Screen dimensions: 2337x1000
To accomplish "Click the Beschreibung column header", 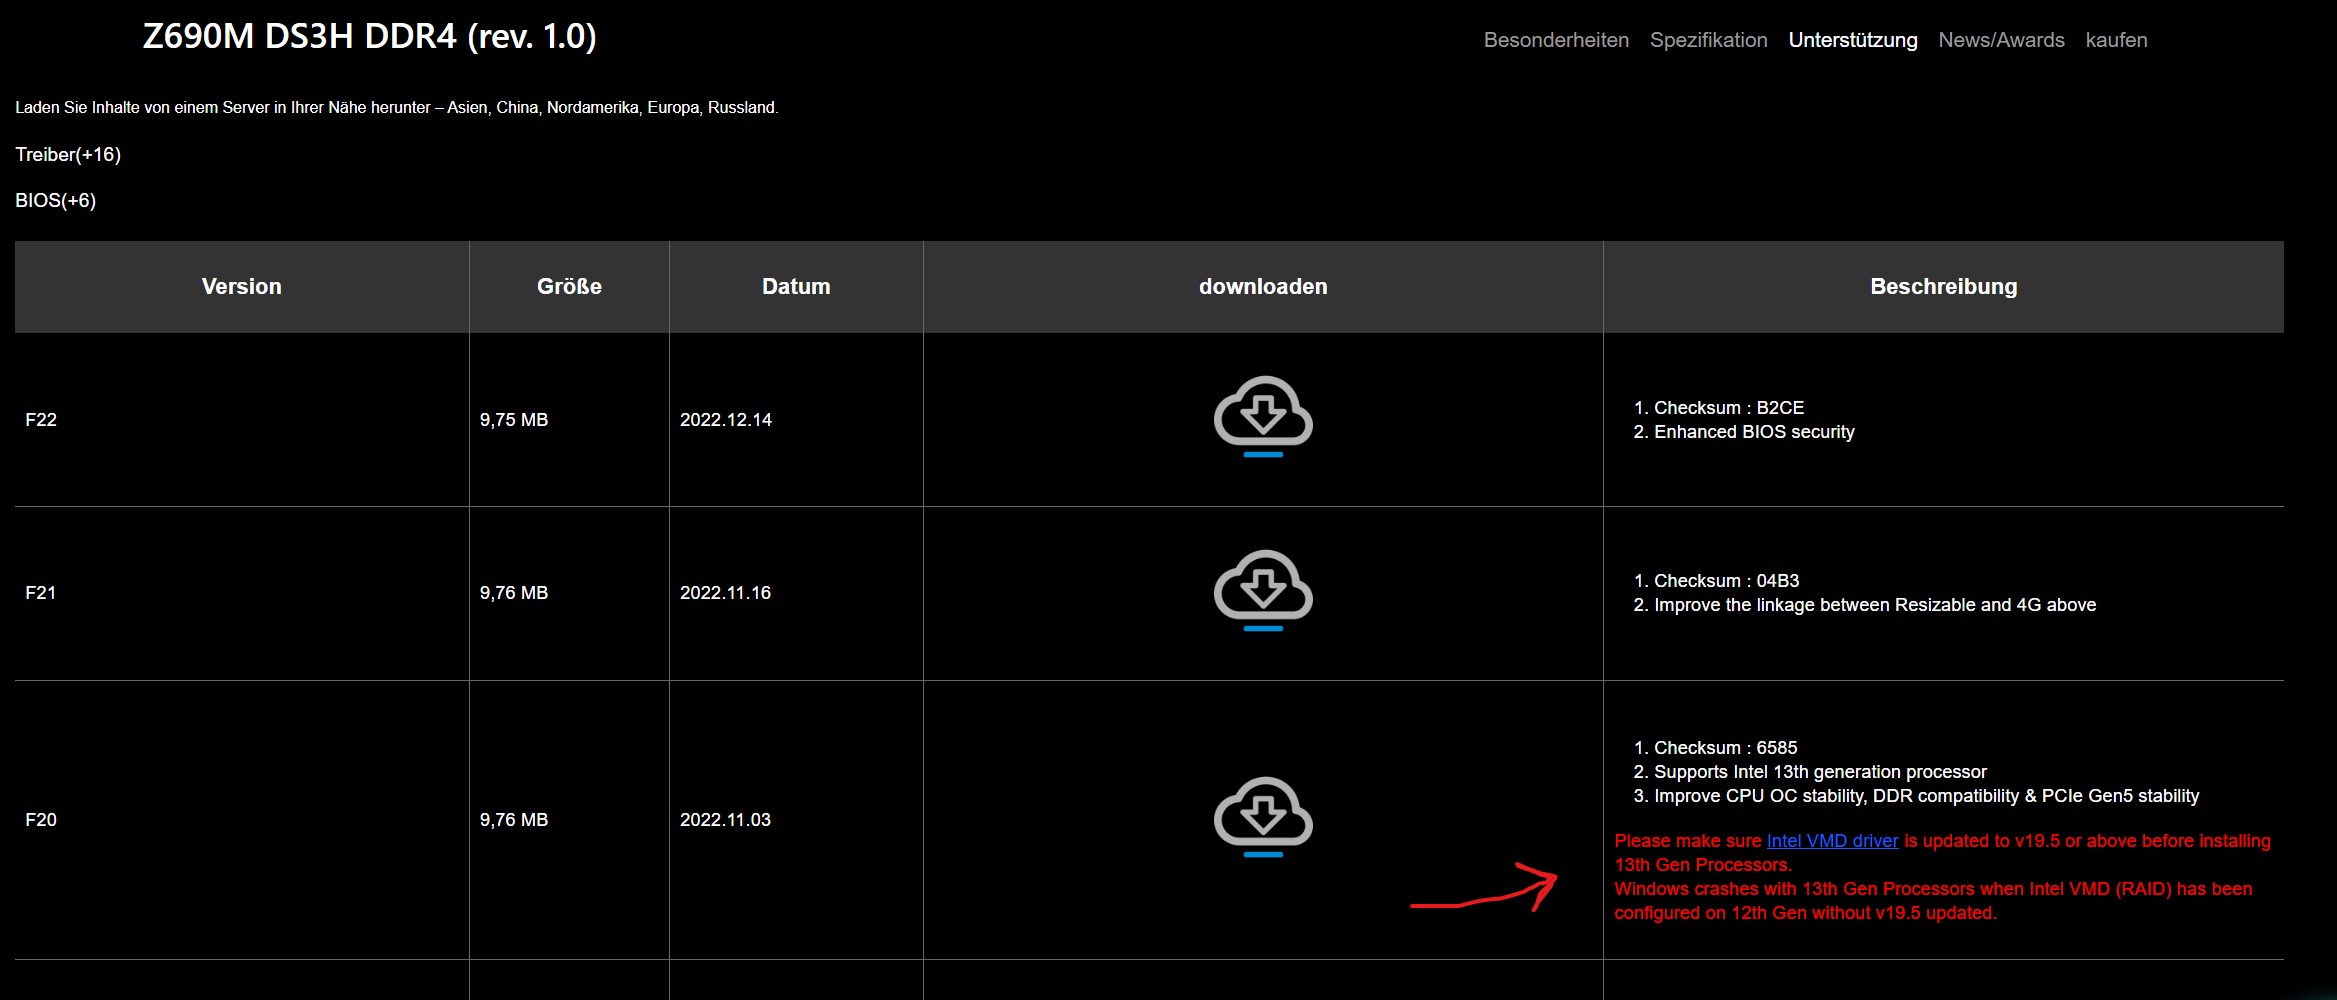I will pos(1943,286).
